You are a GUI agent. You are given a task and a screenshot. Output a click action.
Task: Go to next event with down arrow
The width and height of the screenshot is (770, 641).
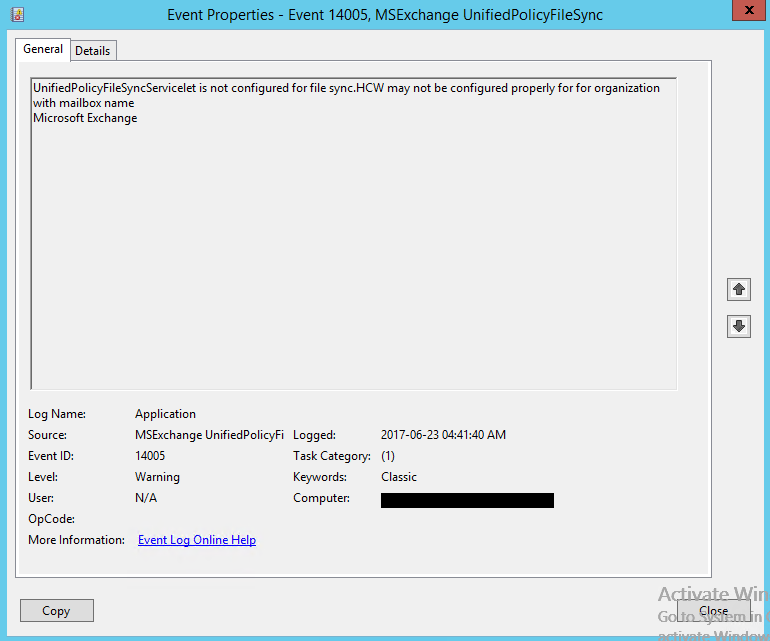pyautogui.click(x=739, y=326)
